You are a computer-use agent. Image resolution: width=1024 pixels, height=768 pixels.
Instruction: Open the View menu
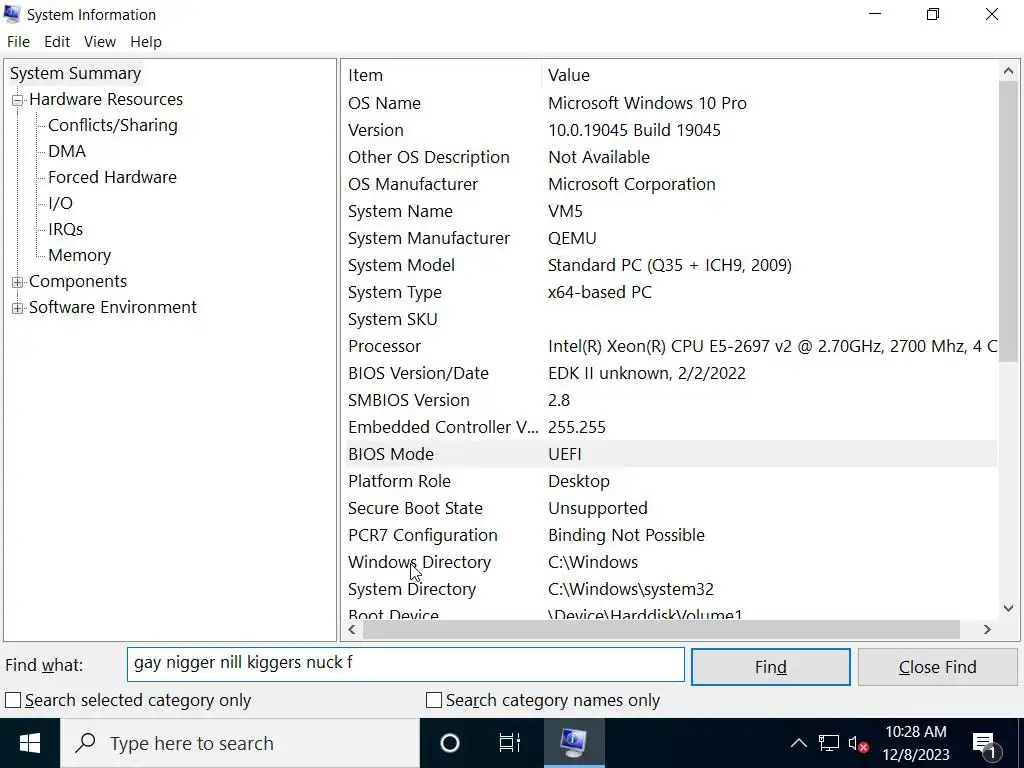point(100,42)
